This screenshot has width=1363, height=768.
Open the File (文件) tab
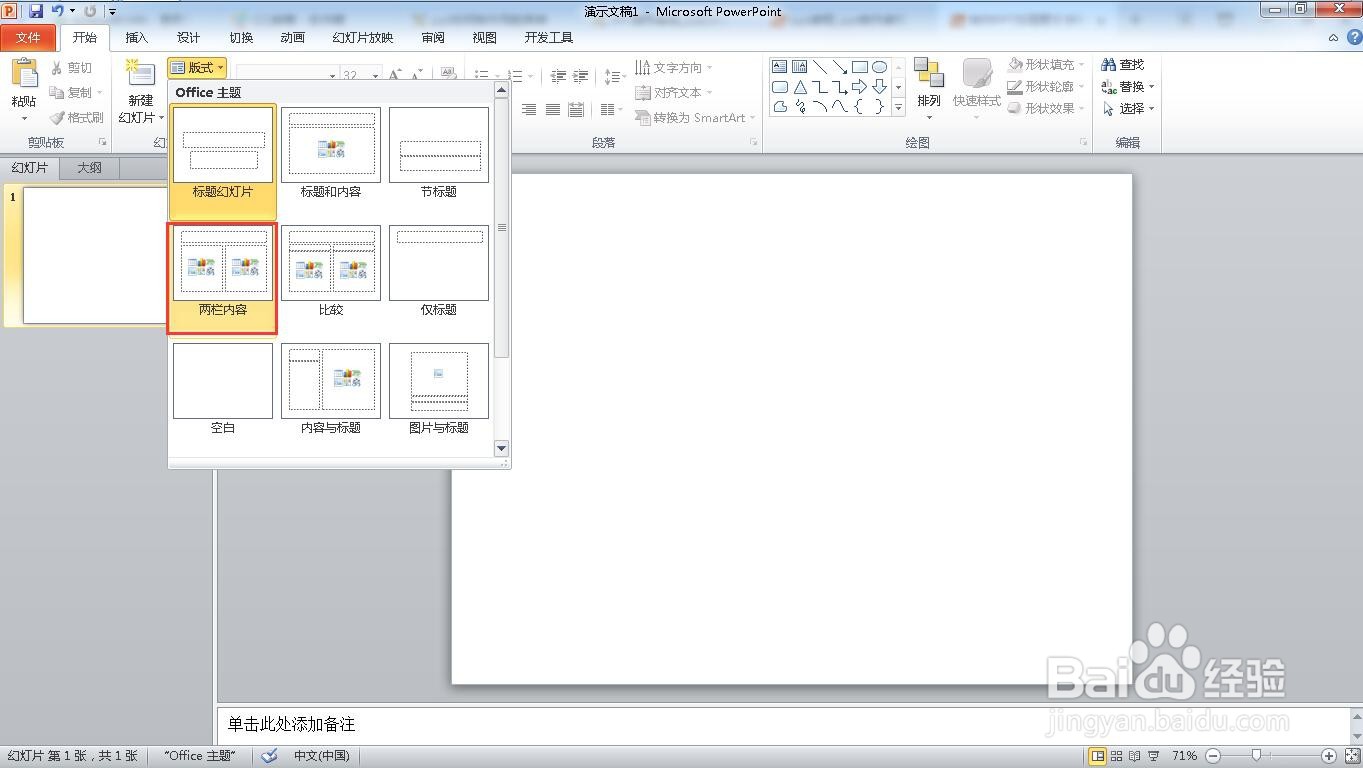pos(29,38)
